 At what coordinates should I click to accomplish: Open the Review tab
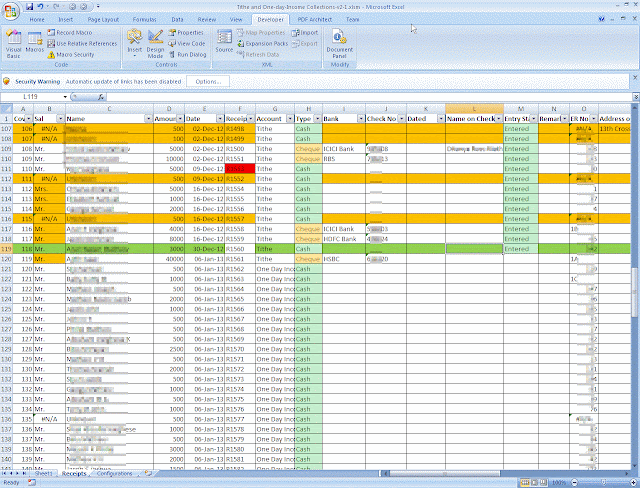tap(207, 19)
